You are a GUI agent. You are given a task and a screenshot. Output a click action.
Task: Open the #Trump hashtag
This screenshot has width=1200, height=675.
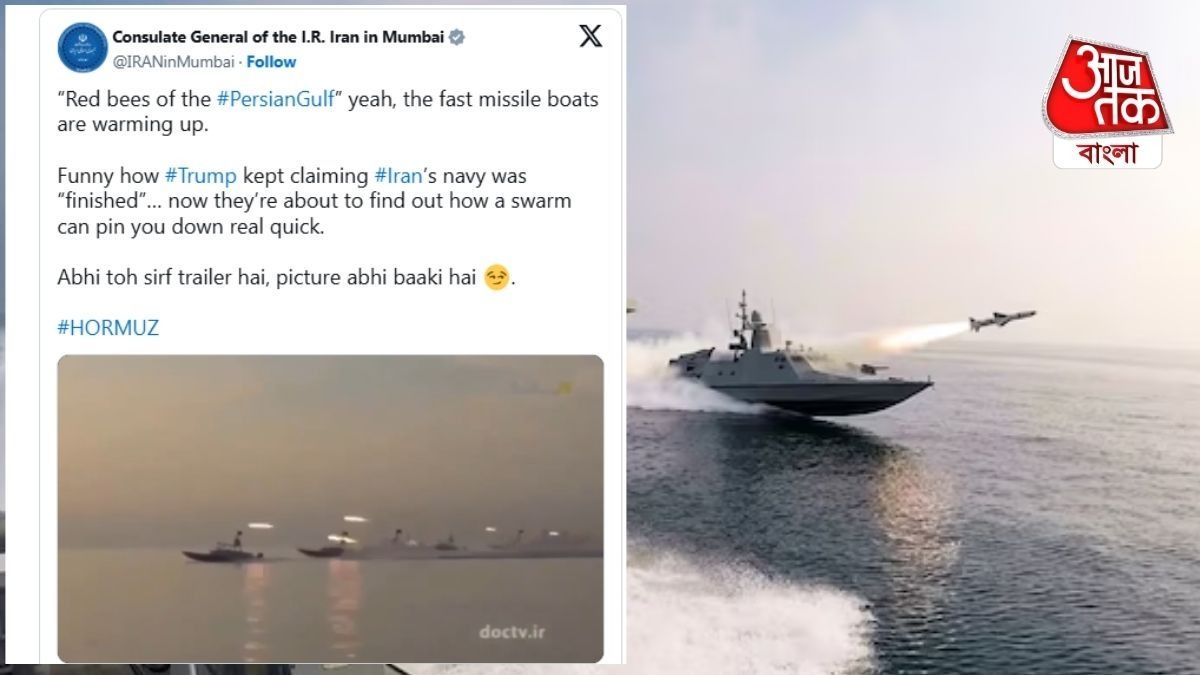pyautogui.click(x=201, y=176)
